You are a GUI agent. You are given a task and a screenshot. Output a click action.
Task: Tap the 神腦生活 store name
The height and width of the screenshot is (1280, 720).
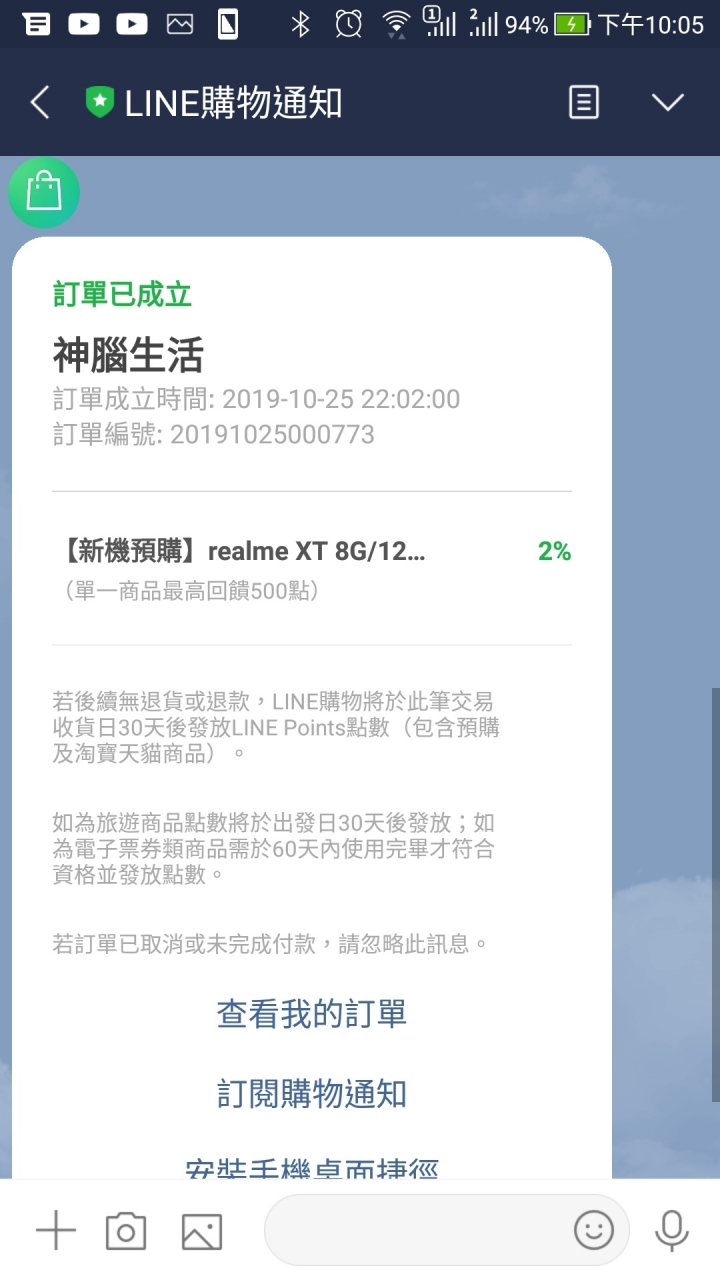128,355
